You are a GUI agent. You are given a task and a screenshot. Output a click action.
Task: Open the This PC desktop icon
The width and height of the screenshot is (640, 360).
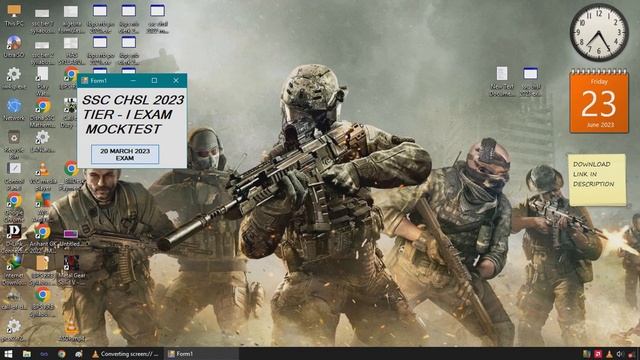click(x=14, y=16)
